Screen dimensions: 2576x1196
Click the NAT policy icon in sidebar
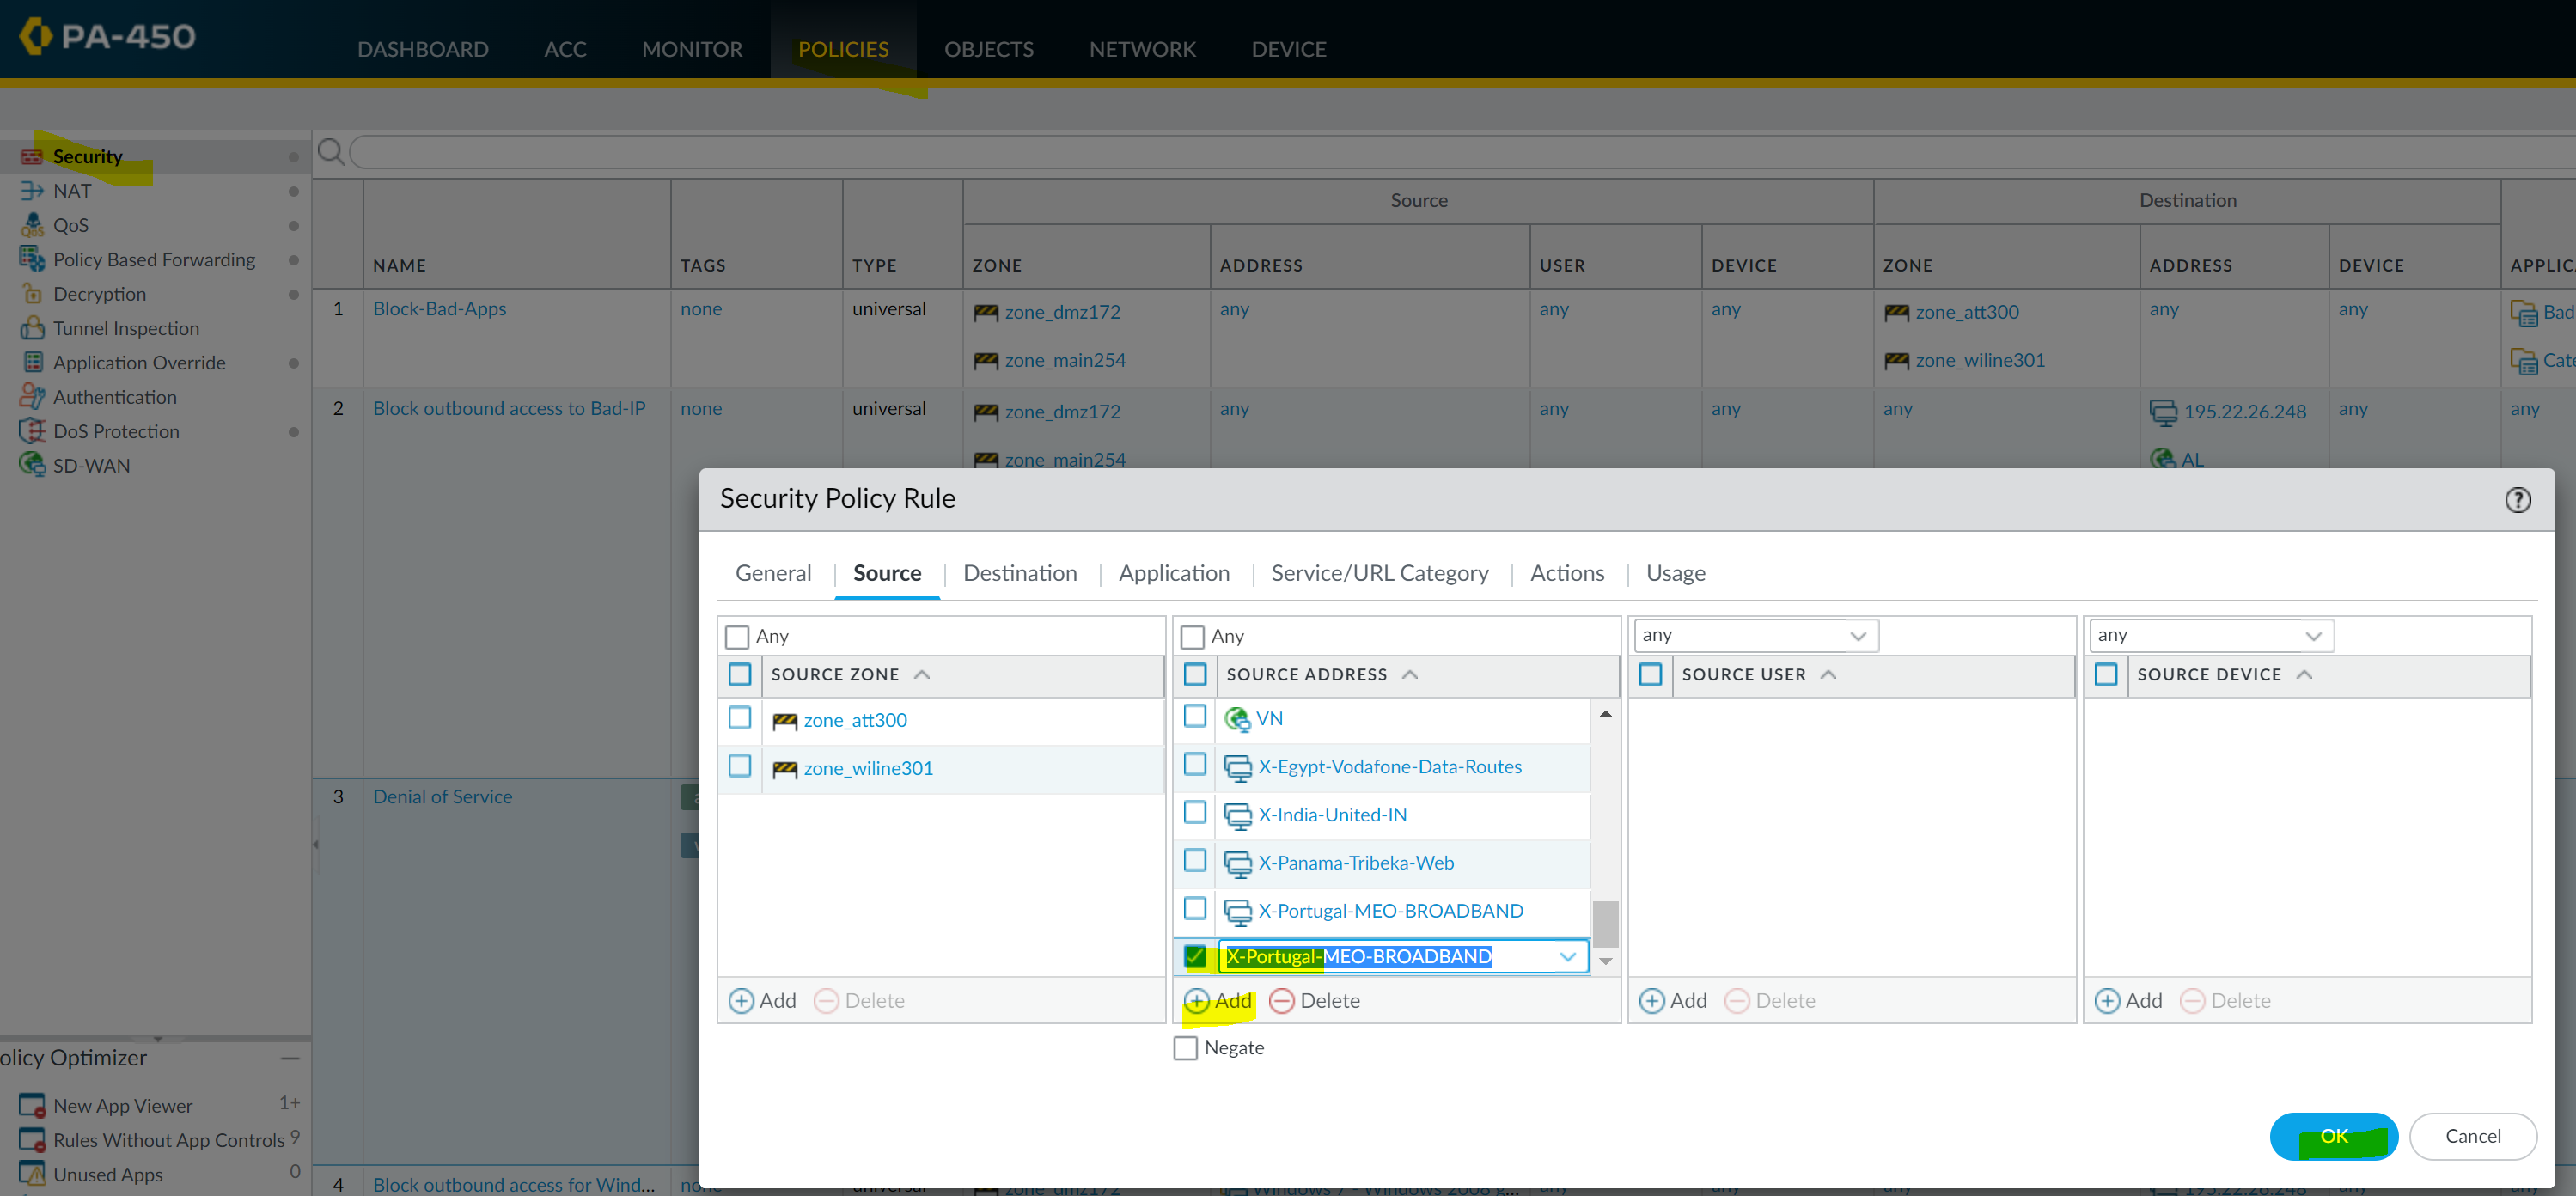32,191
